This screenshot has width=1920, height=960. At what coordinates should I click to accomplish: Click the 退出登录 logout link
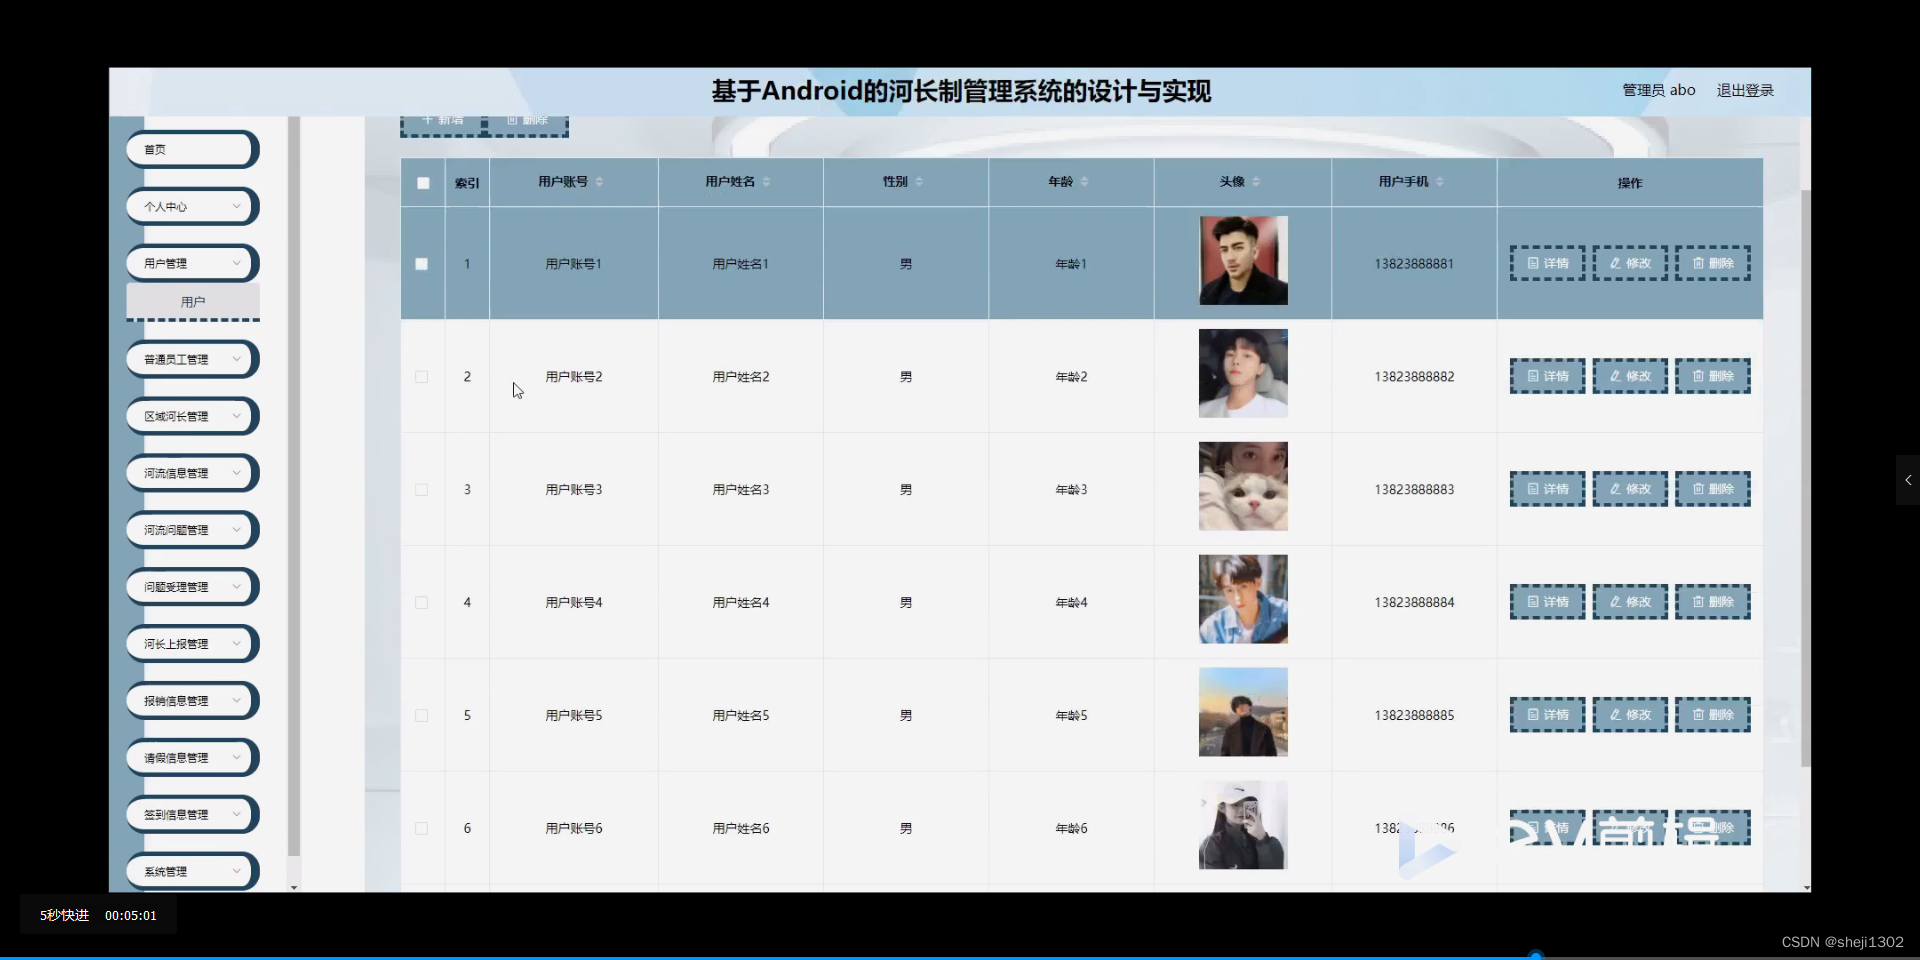tap(1744, 90)
